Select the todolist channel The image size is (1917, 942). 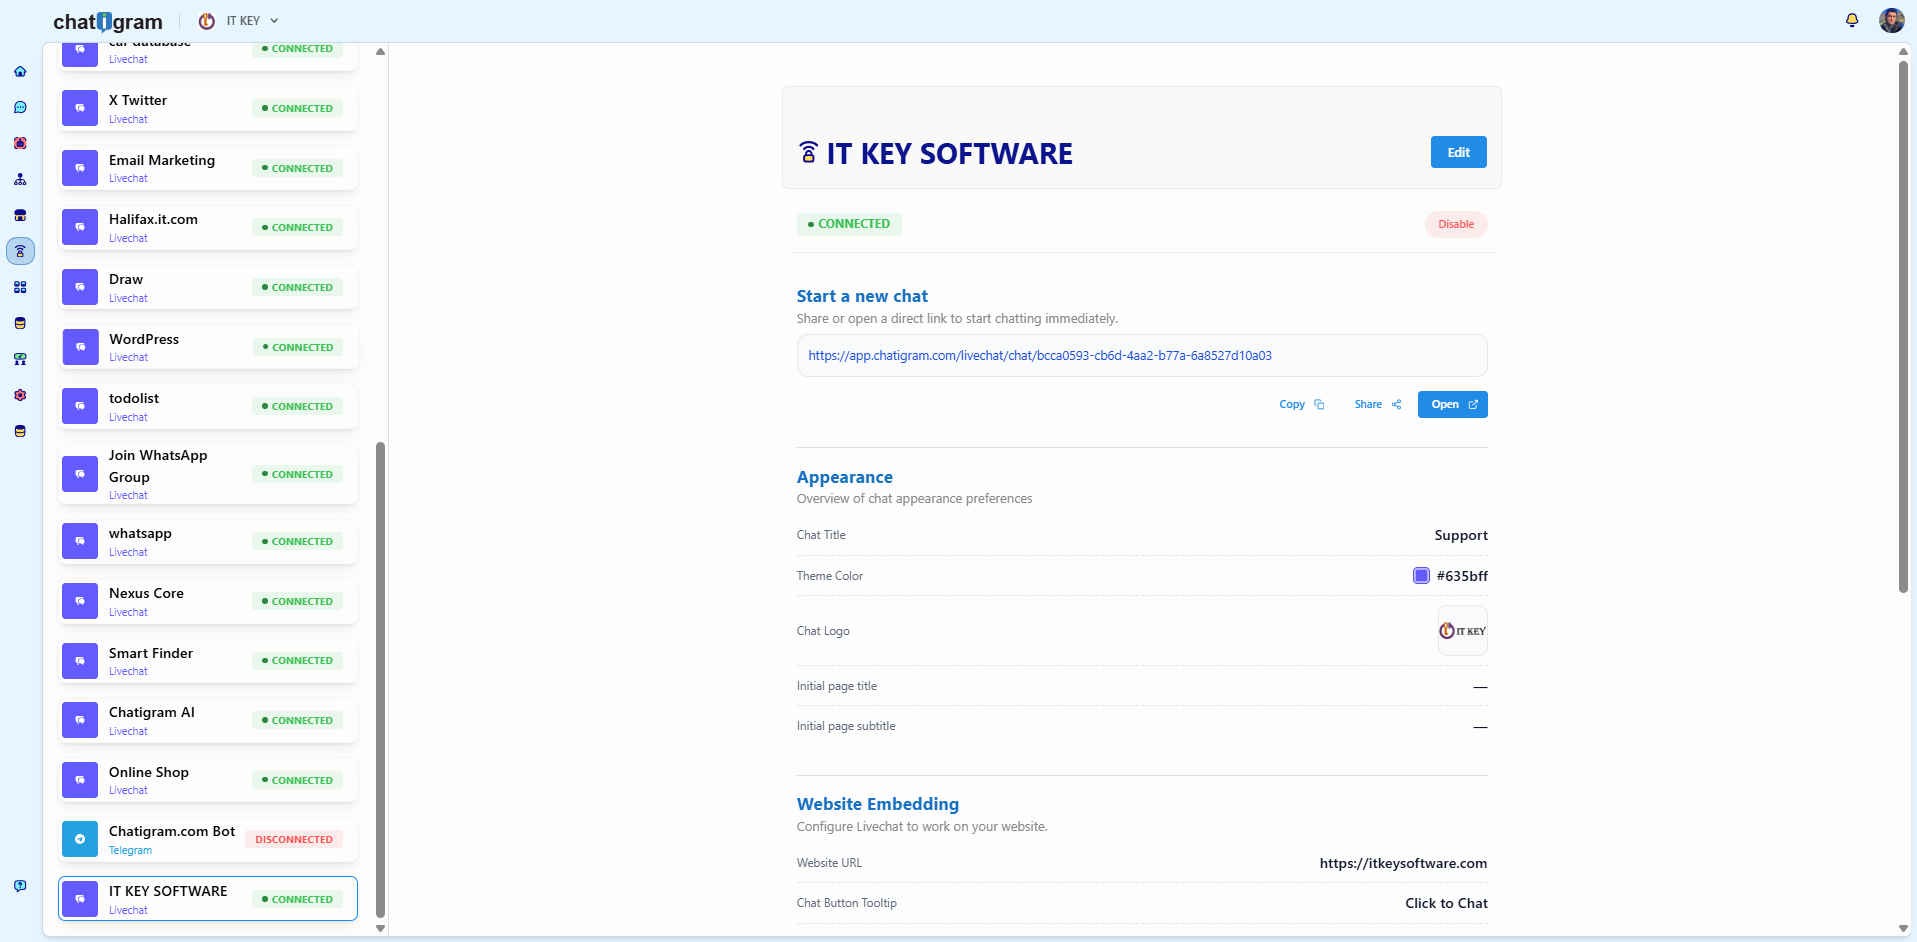pos(208,407)
